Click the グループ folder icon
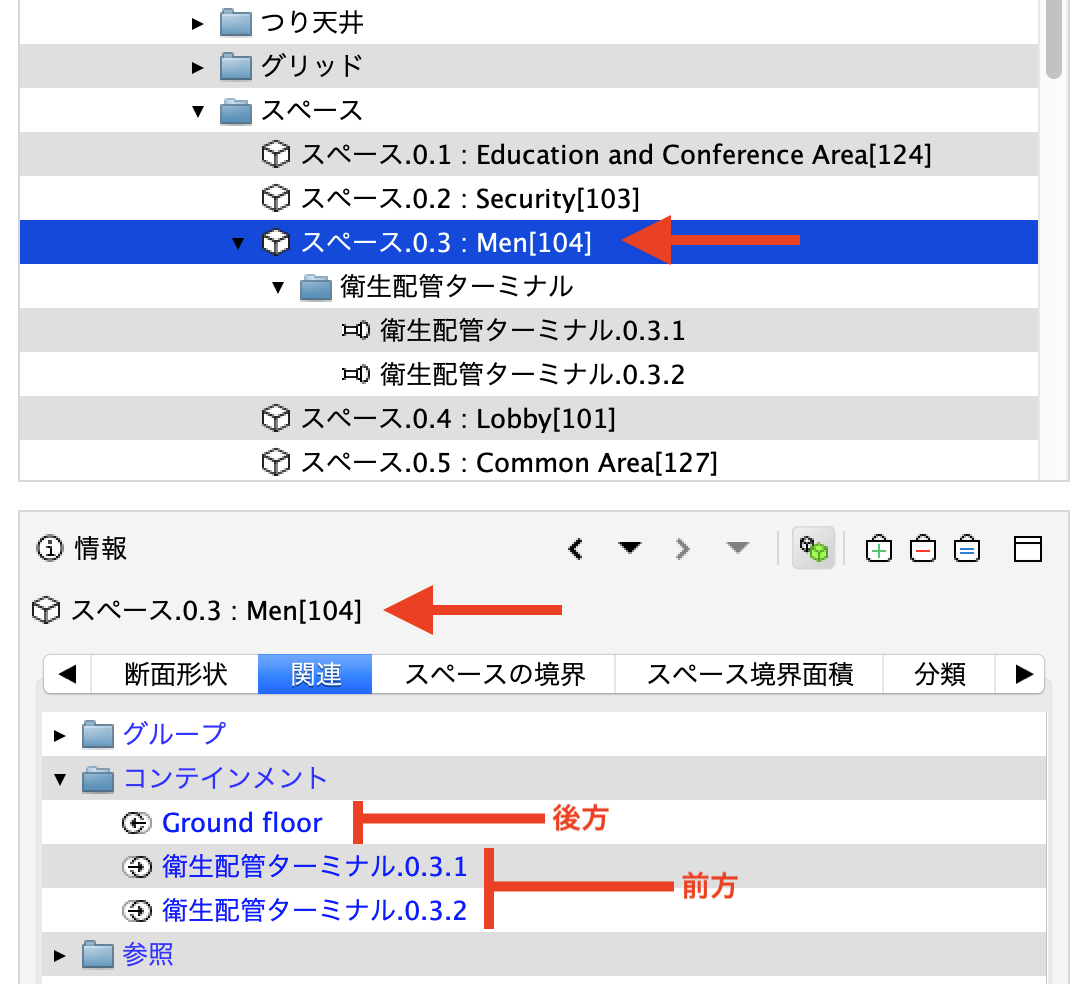Viewport: 1088px width, 984px height. pyautogui.click(x=98, y=735)
